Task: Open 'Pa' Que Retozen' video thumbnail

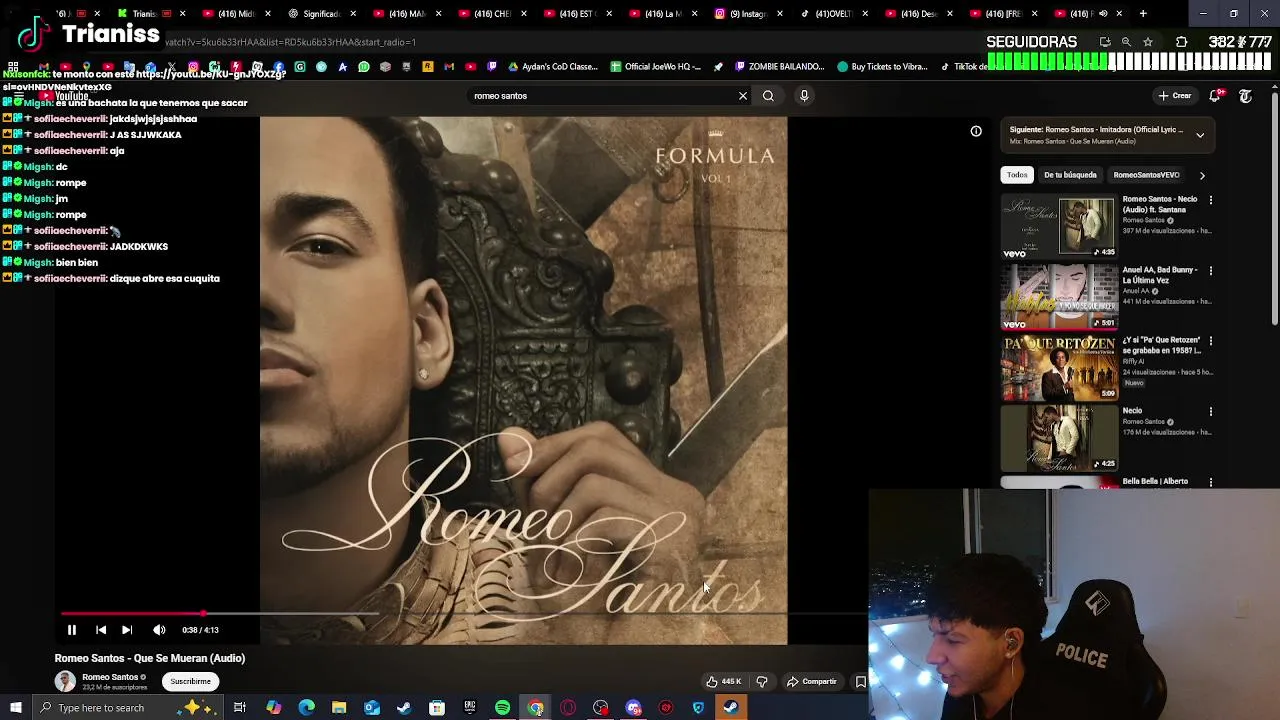Action: tap(1059, 368)
